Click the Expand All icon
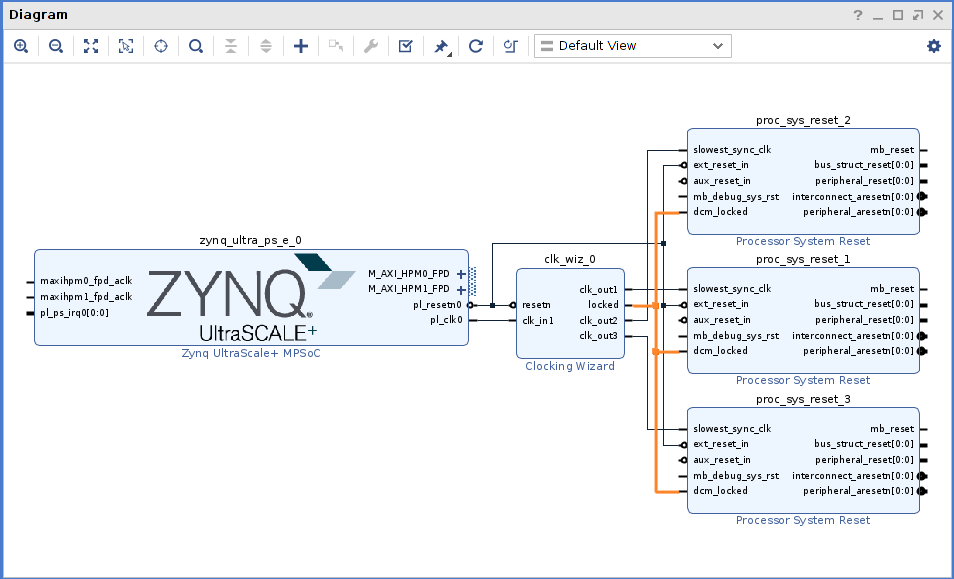 (x=266, y=46)
